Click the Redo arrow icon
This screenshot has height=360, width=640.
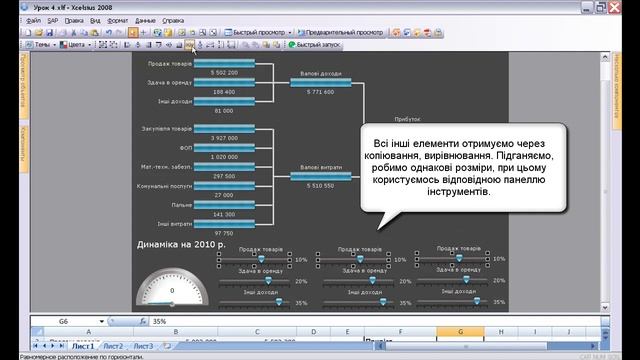pos(119,33)
